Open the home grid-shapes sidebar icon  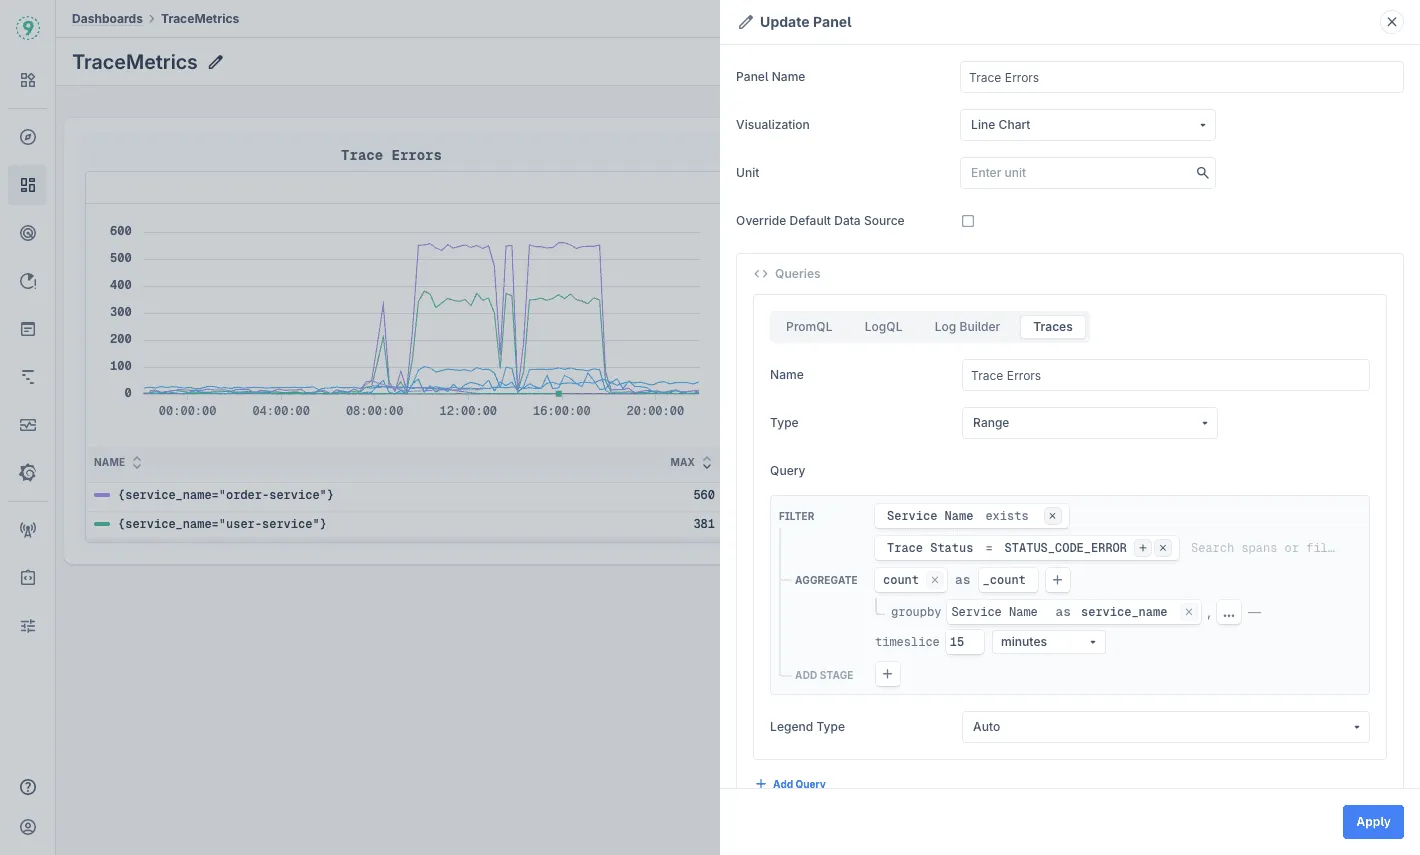28,80
